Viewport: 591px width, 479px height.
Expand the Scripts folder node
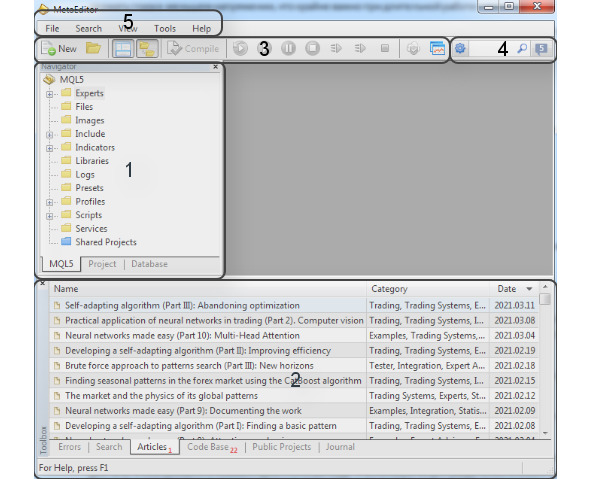[x=49, y=216]
